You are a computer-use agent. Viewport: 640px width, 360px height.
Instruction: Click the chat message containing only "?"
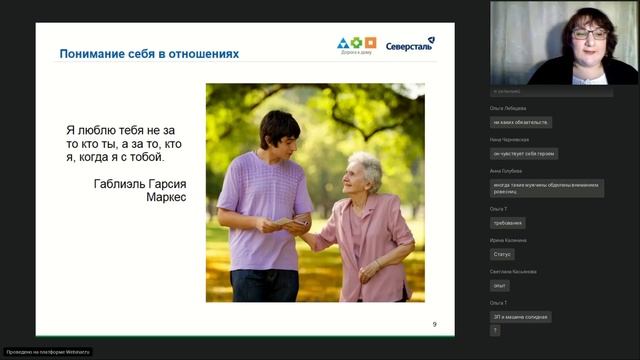point(495,331)
